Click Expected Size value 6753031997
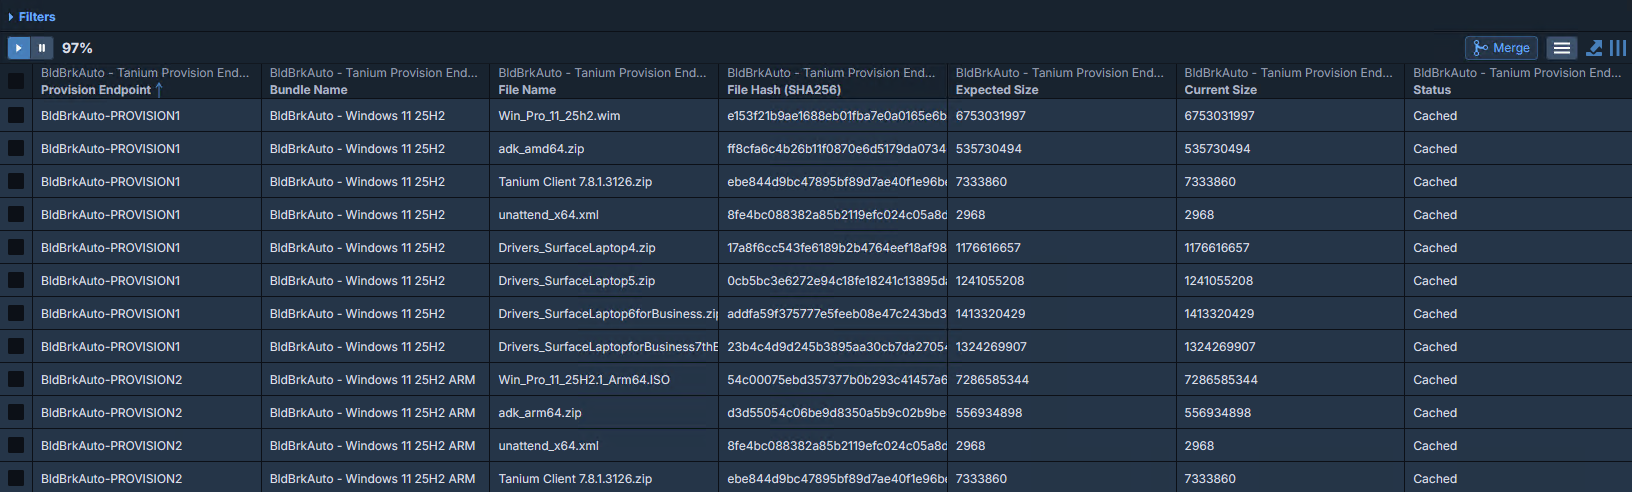This screenshot has width=1632, height=492. (991, 116)
